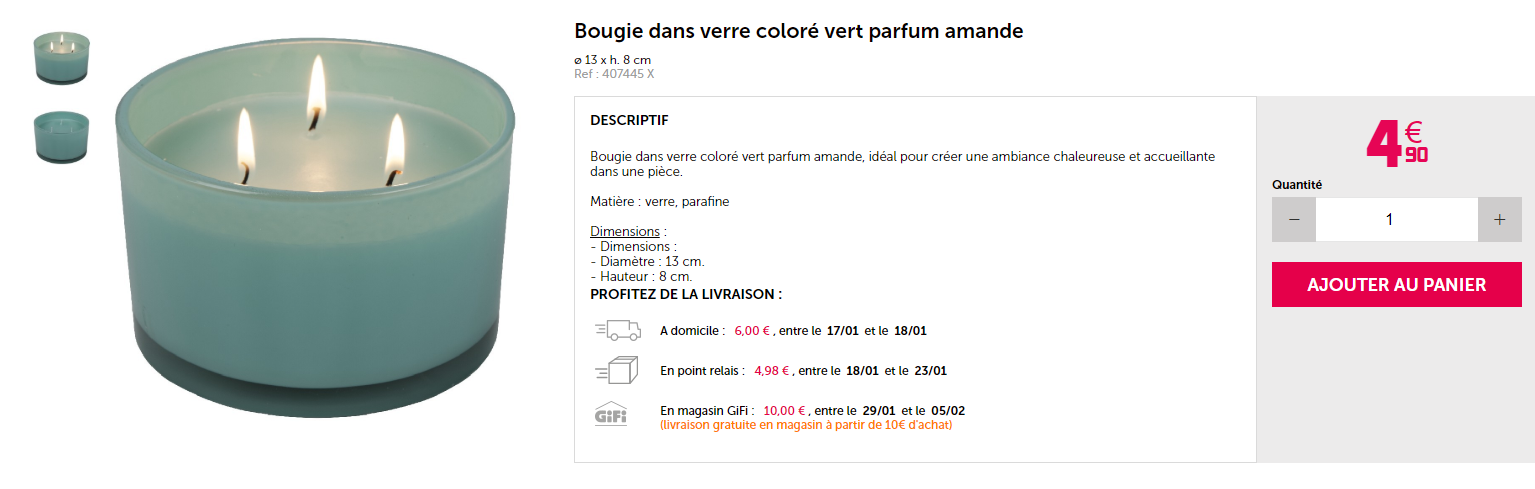Decrease quantity with the minus button
The image size is (1535, 489).
click(x=1294, y=220)
